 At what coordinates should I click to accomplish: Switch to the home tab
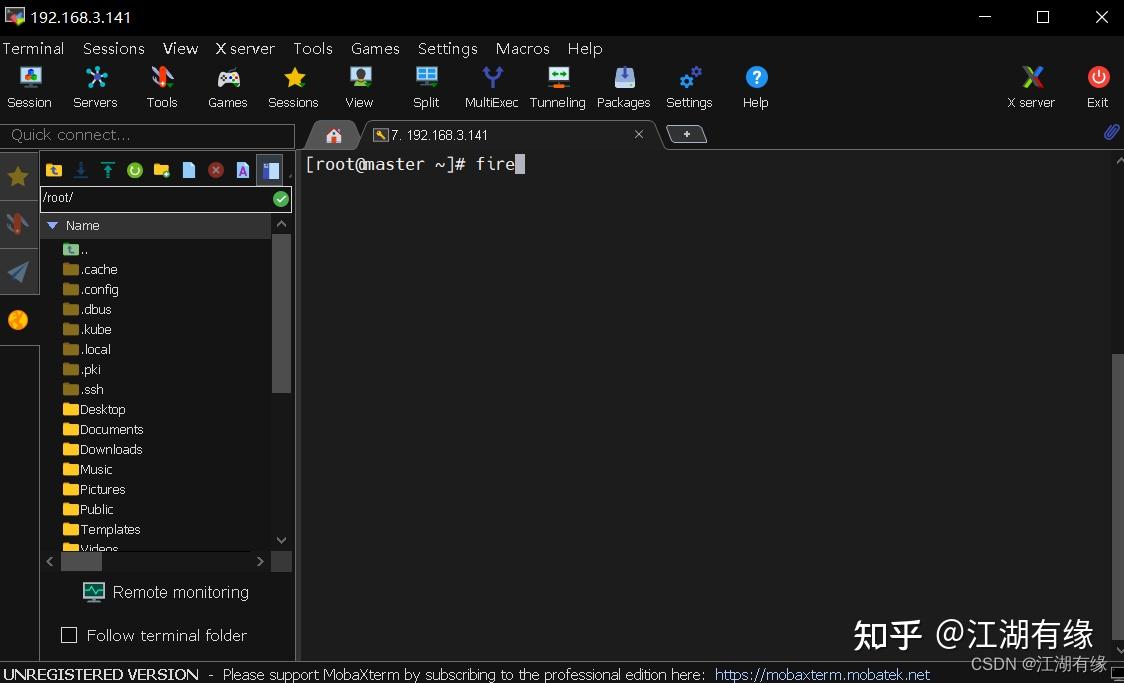click(x=333, y=135)
